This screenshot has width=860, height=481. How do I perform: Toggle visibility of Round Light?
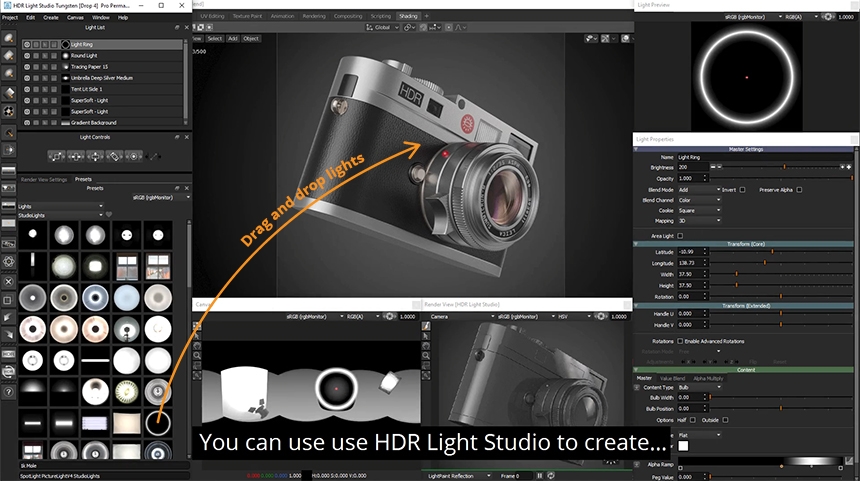point(27,55)
